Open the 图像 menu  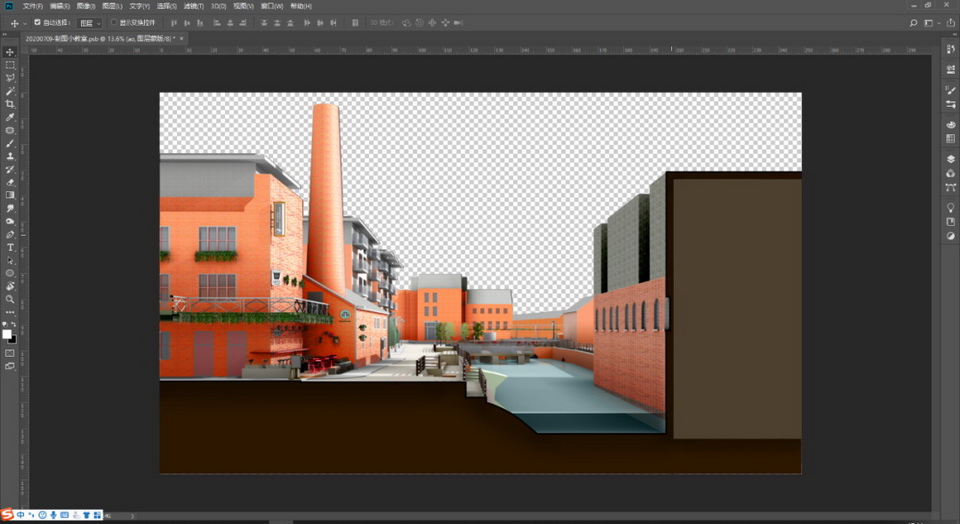click(84, 6)
